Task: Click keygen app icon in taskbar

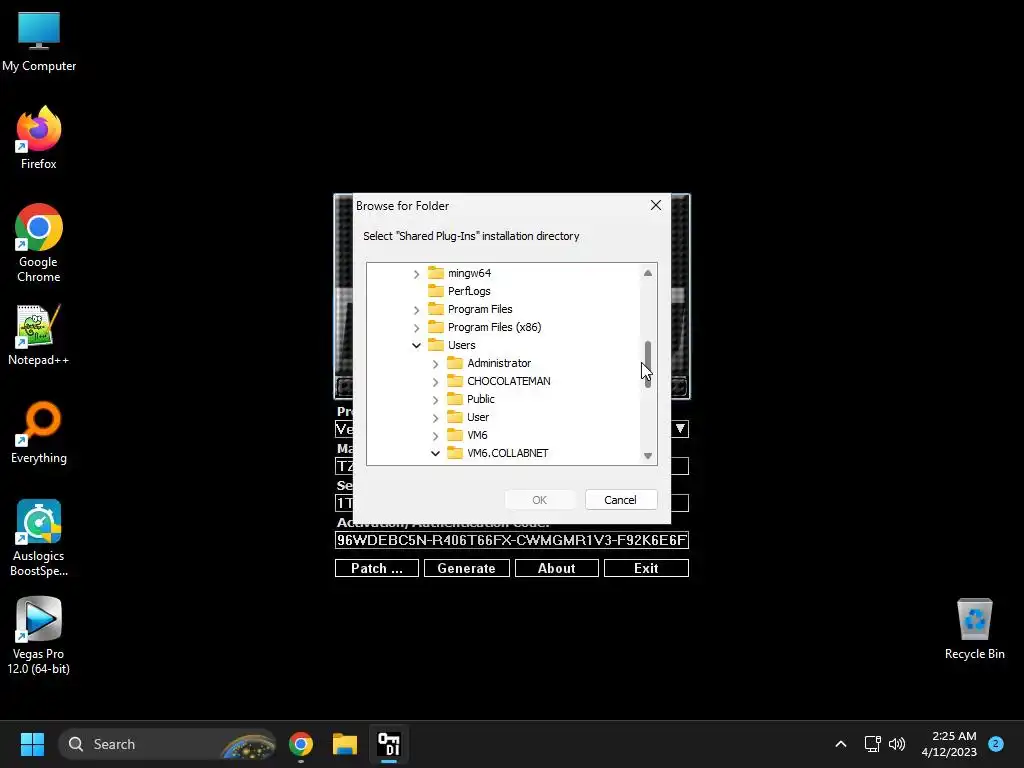Action: [x=389, y=744]
